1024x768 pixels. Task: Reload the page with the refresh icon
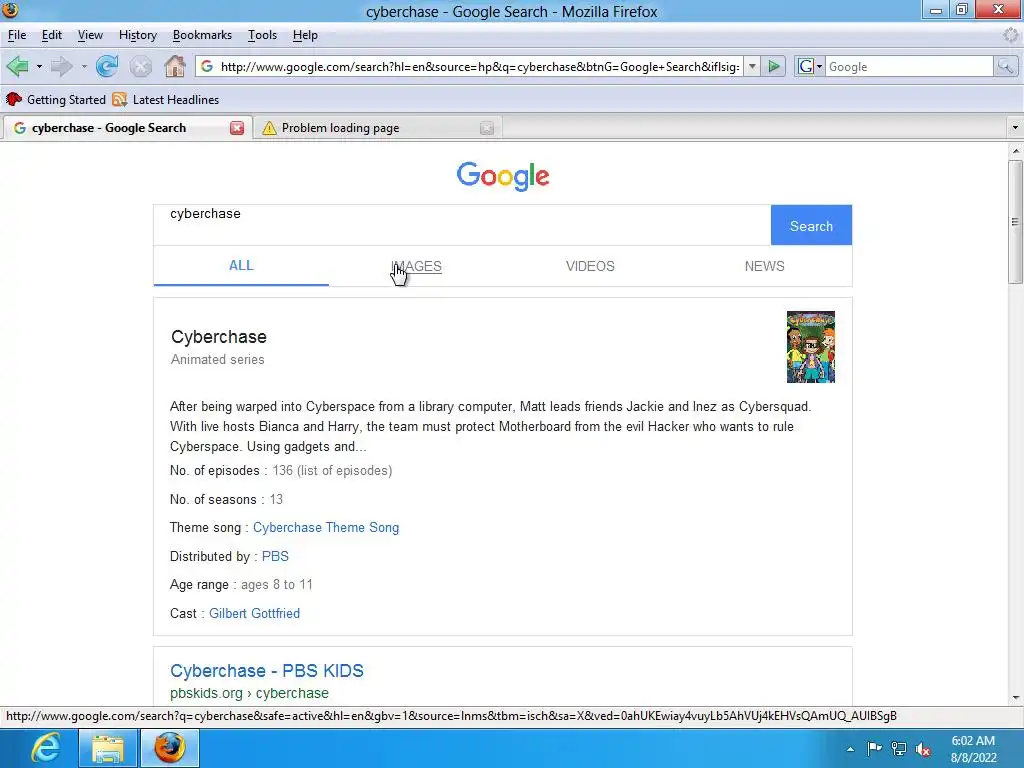tap(106, 67)
